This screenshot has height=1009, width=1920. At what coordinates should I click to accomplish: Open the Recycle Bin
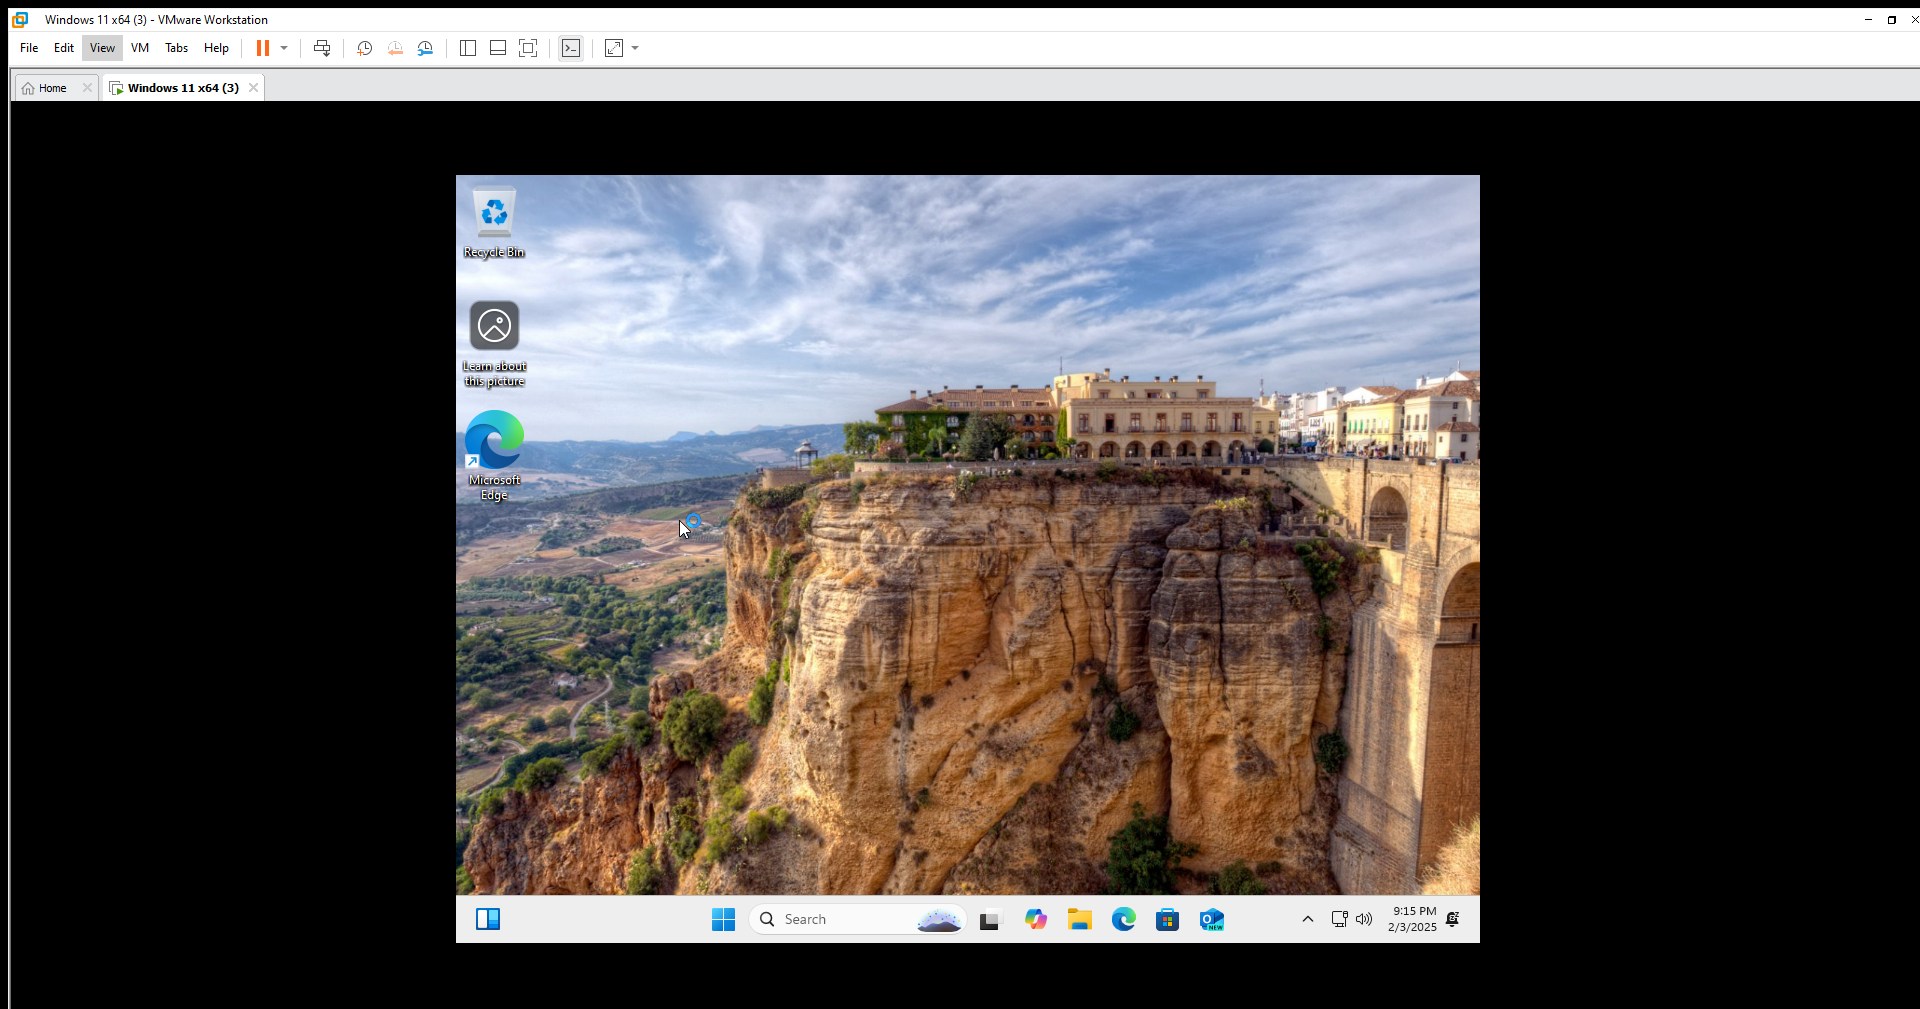(493, 212)
